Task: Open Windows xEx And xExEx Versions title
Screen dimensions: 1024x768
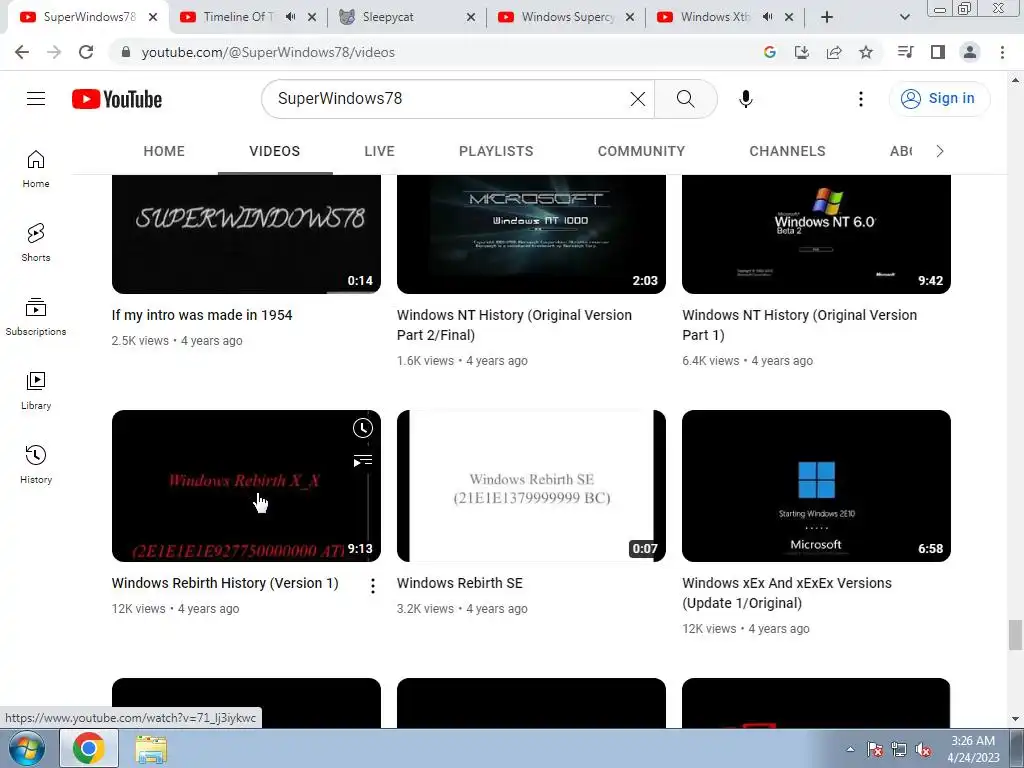Action: point(787,593)
